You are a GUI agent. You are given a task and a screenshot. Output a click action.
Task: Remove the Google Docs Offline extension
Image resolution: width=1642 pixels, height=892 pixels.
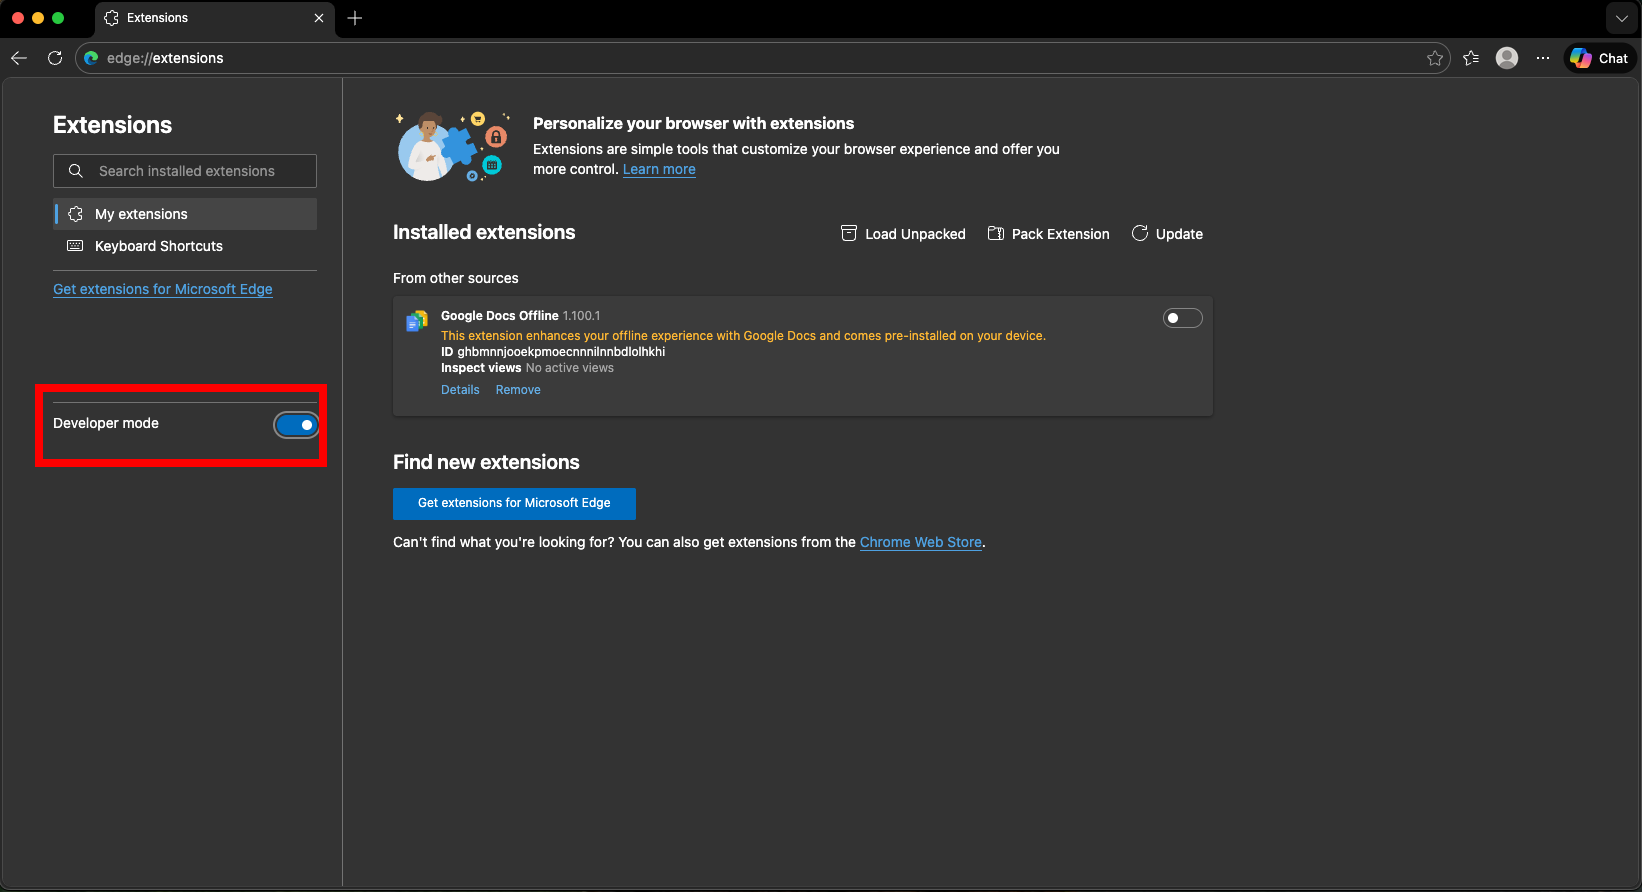pyautogui.click(x=518, y=390)
